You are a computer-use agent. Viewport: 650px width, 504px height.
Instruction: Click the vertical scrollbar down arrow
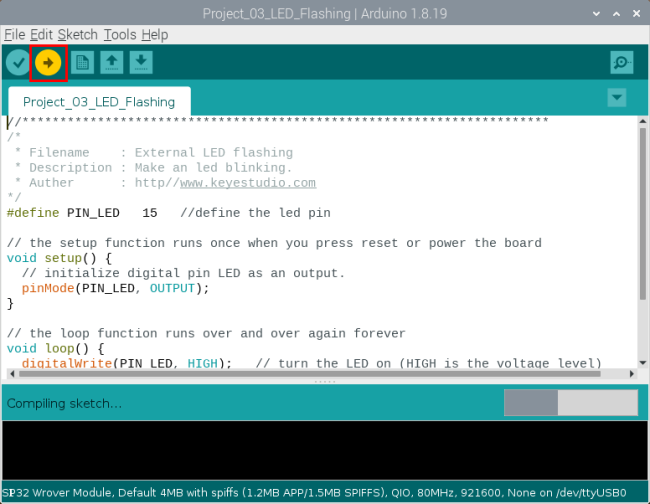[643, 363]
